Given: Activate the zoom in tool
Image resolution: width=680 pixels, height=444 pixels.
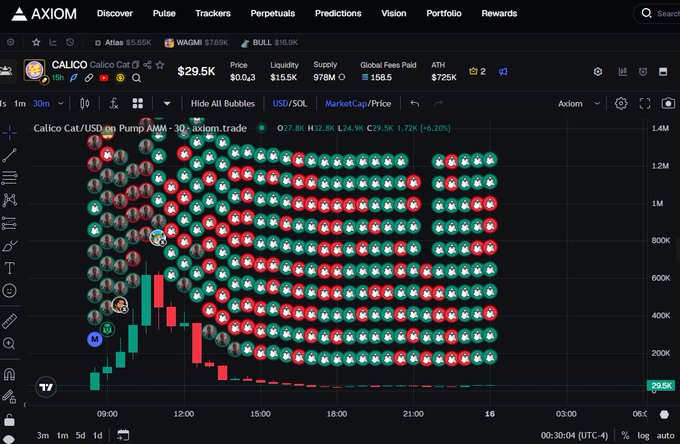Looking at the screenshot, I should (10, 344).
